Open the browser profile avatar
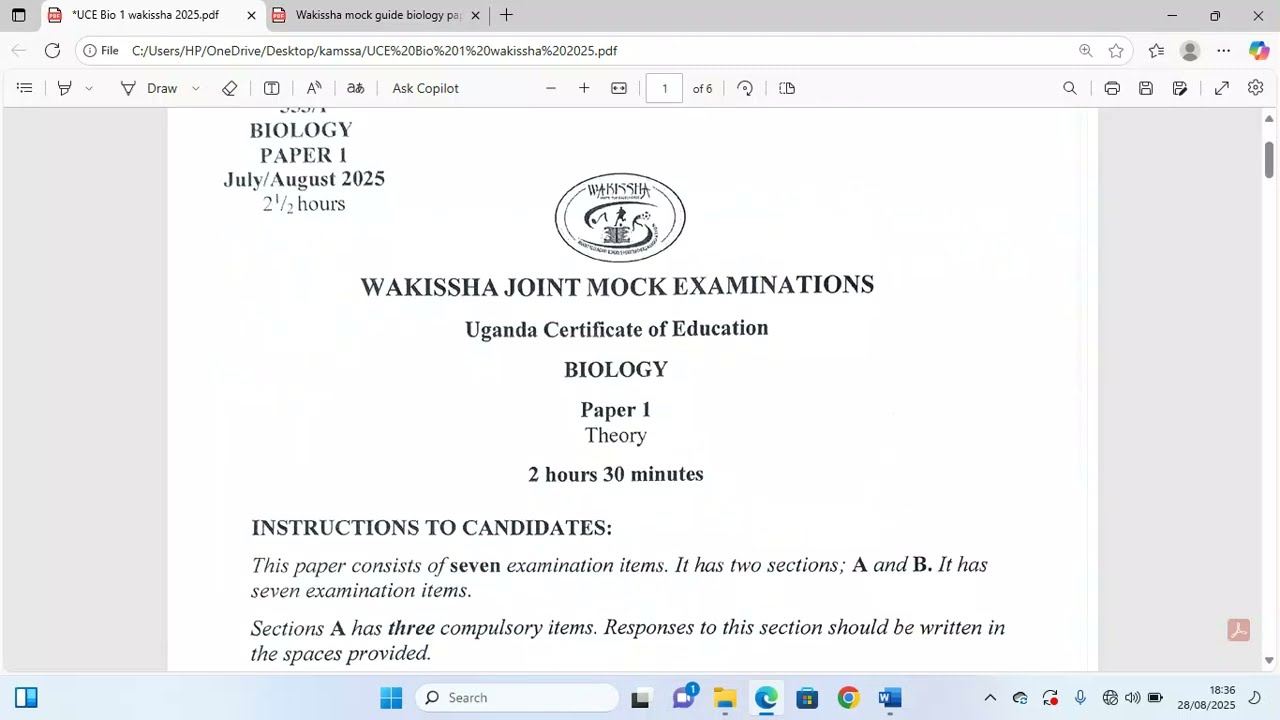The width and height of the screenshot is (1280, 720). point(1190,51)
